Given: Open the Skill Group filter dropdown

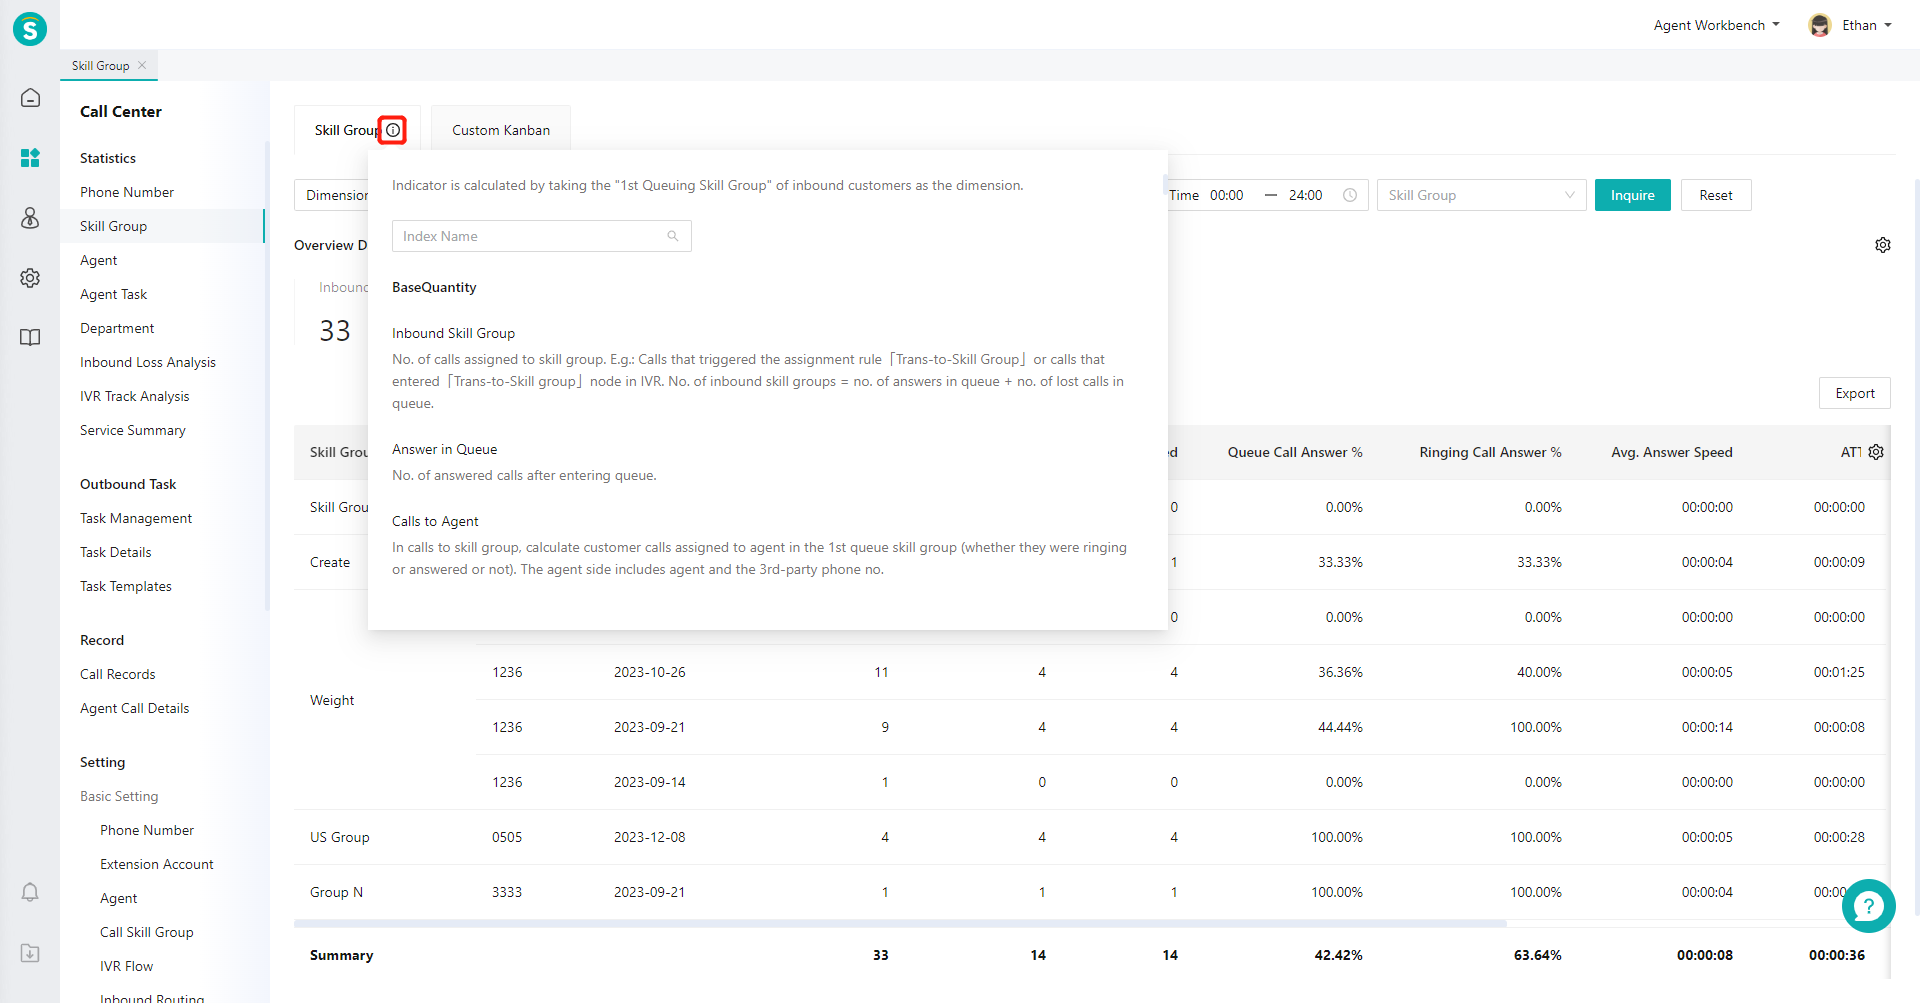Looking at the screenshot, I should (1481, 195).
